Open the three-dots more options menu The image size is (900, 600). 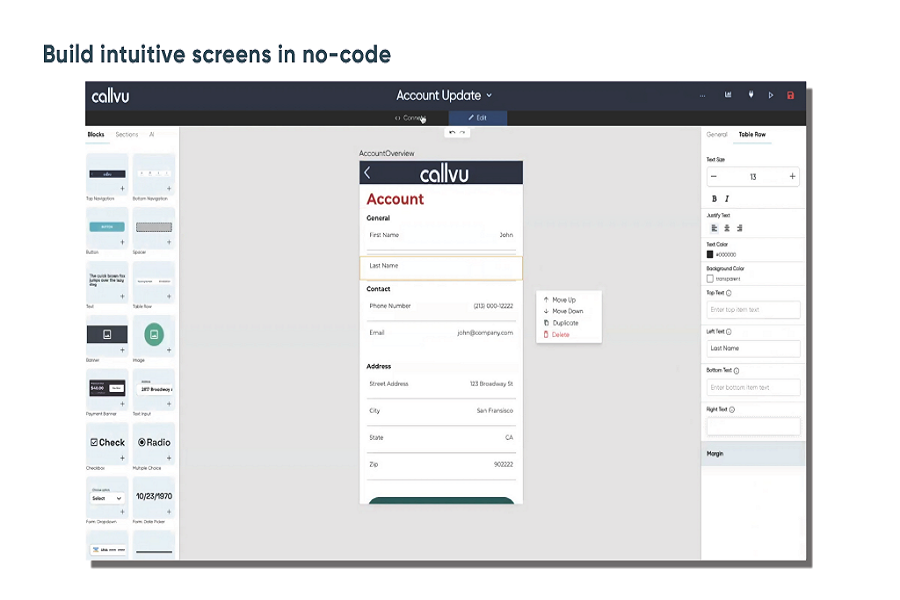703,96
